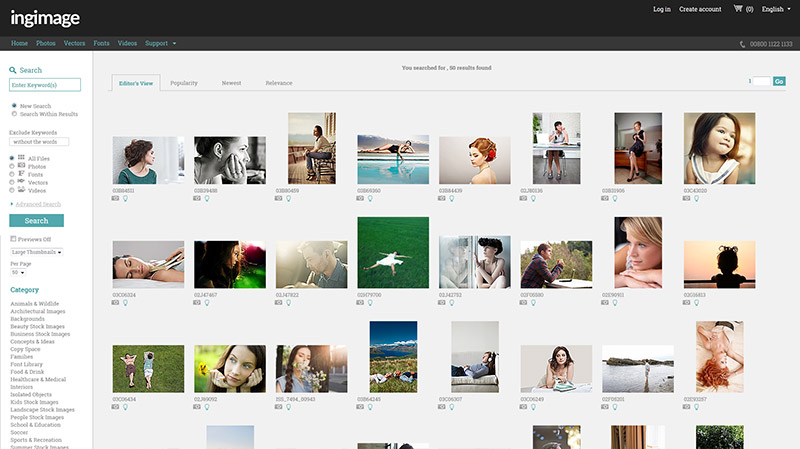Click the Enter Keyword(s) search field
The image size is (800, 449).
[x=45, y=86]
